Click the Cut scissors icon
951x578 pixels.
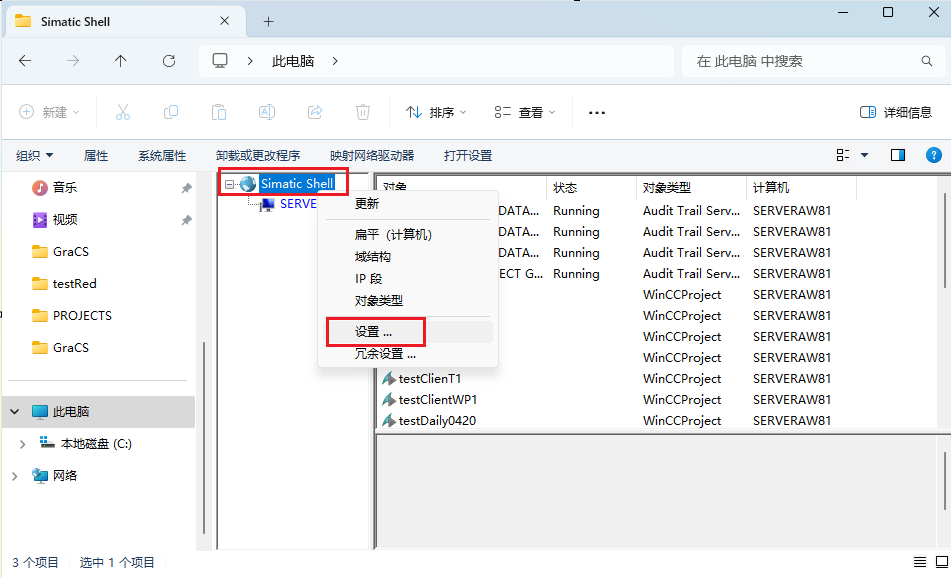(123, 112)
